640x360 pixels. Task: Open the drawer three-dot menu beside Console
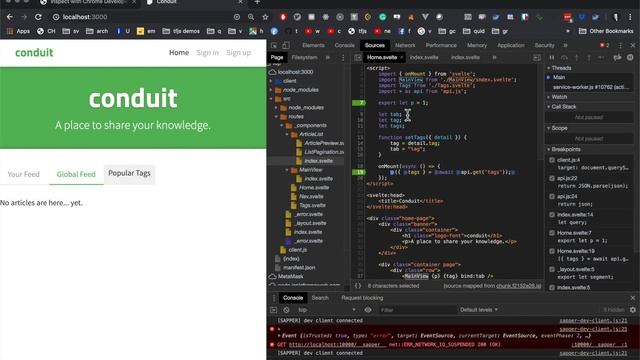(x=273, y=298)
